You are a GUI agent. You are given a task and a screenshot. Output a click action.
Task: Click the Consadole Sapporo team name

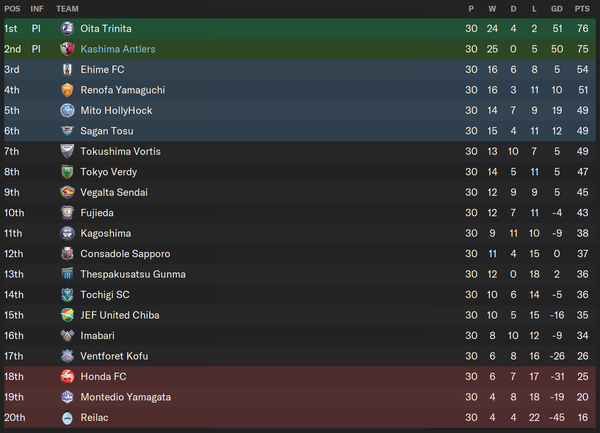point(125,254)
